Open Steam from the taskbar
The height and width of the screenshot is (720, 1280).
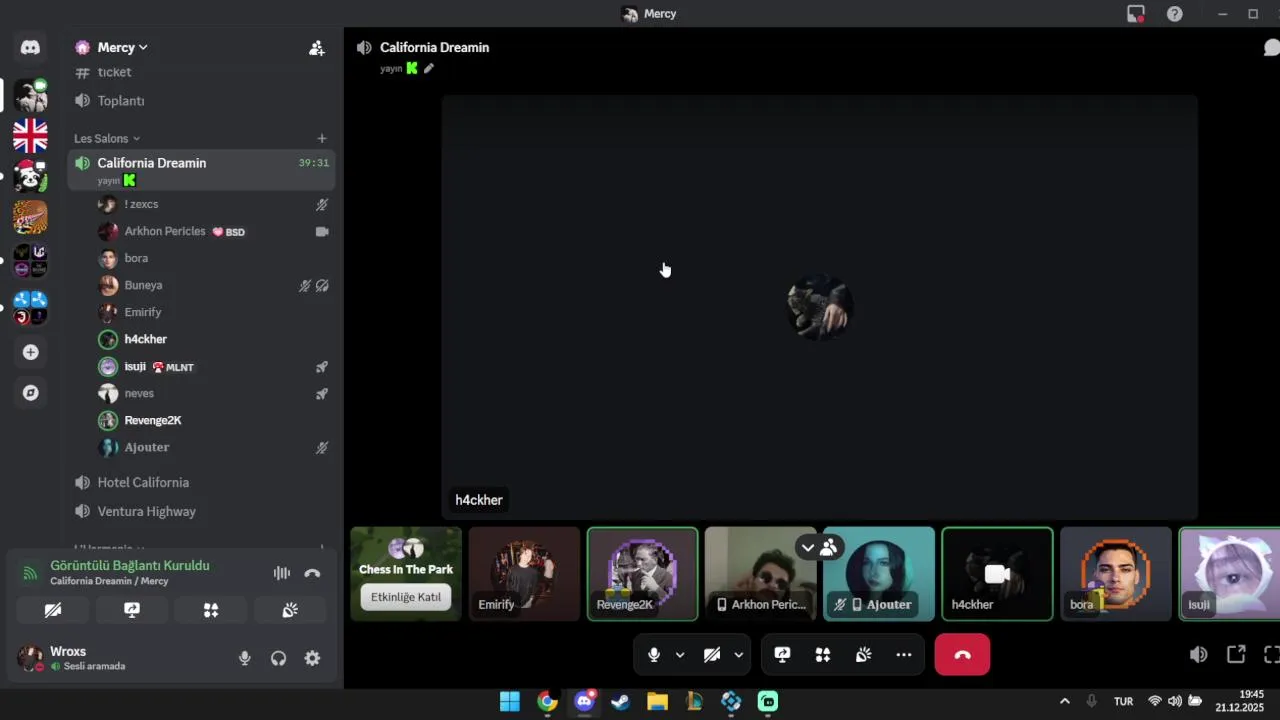620,702
